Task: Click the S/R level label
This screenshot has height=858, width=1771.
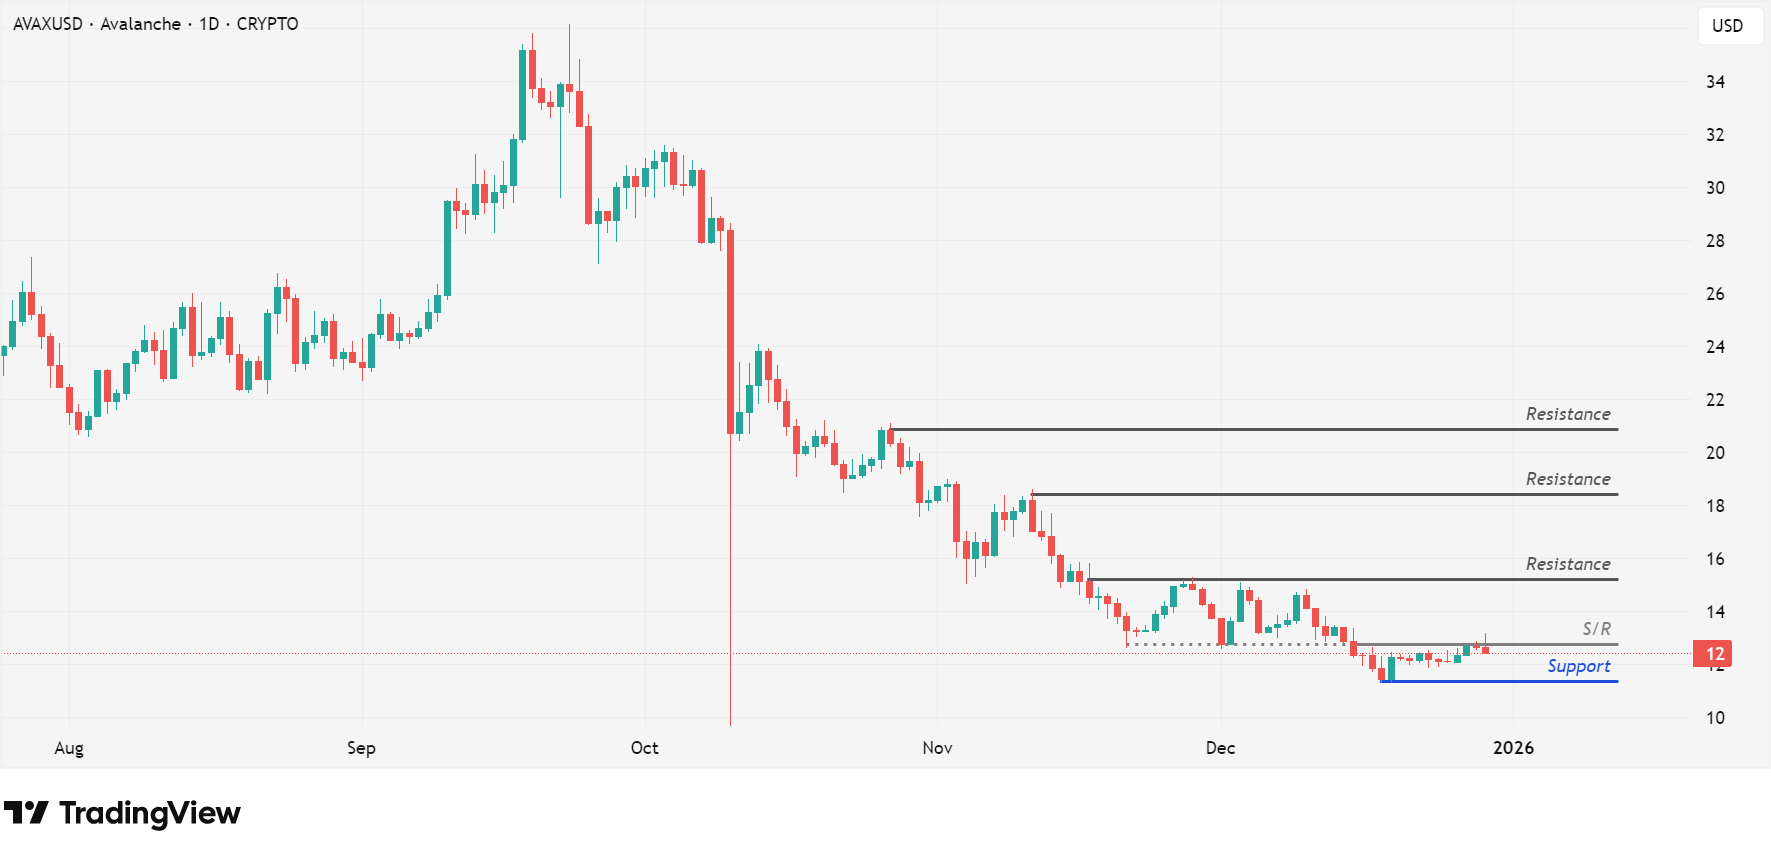Action: [1596, 629]
